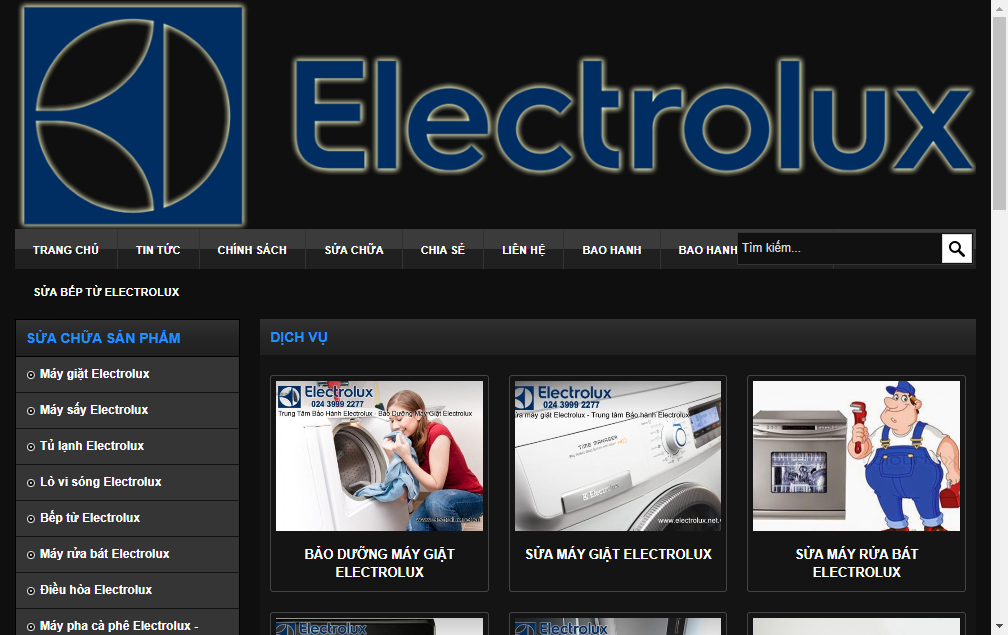Open Máy rửa bát Electrolux sidebar link

point(105,554)
